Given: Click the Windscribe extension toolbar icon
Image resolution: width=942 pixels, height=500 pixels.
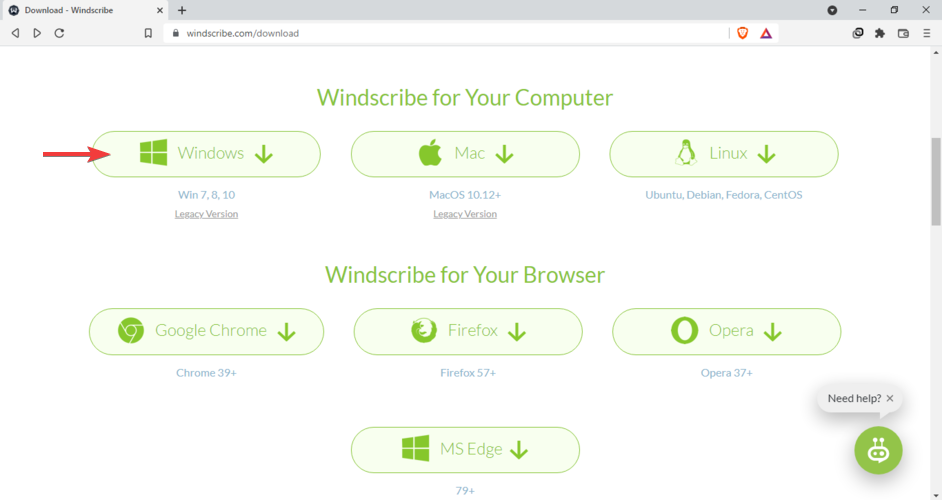Looking at the screenshot, I should pyautogui.click(x=858, y=33).
